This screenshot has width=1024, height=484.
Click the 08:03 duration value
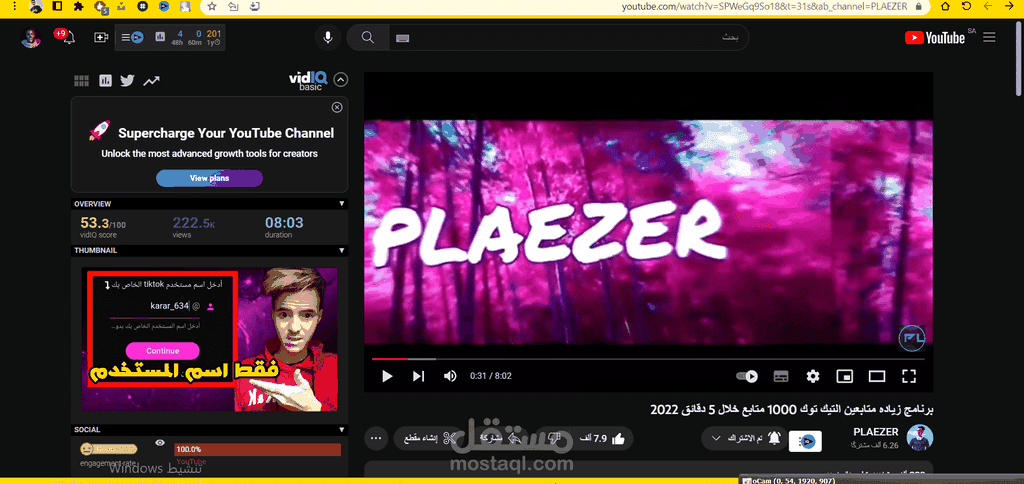pyautogui.click(x=284, y=223)
